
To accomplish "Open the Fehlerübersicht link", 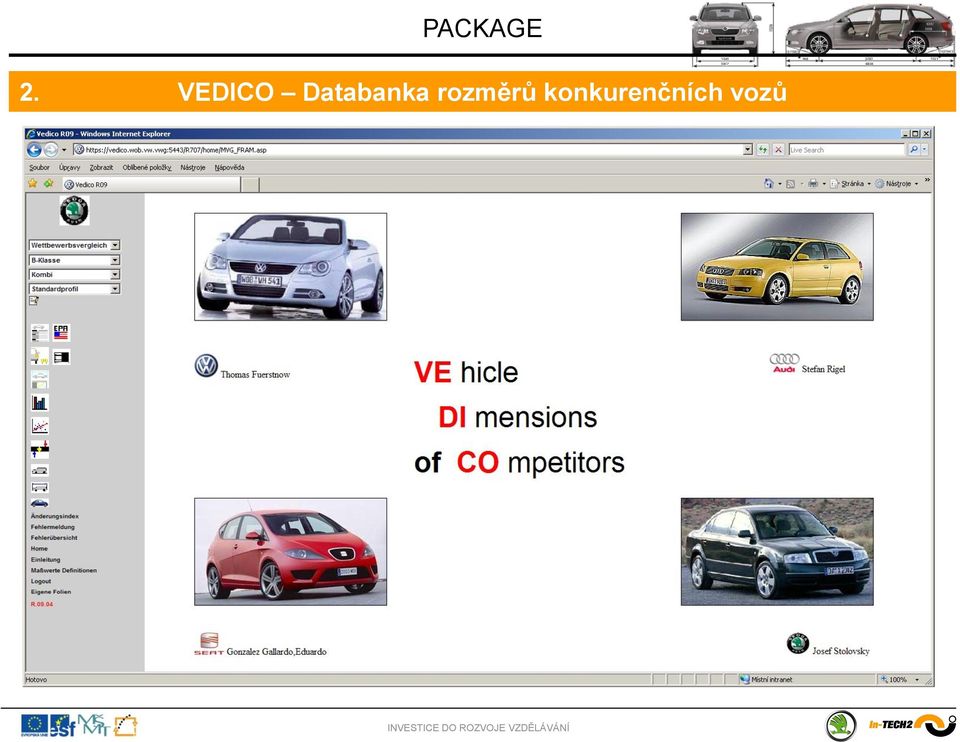I will (x=54, y=538).
